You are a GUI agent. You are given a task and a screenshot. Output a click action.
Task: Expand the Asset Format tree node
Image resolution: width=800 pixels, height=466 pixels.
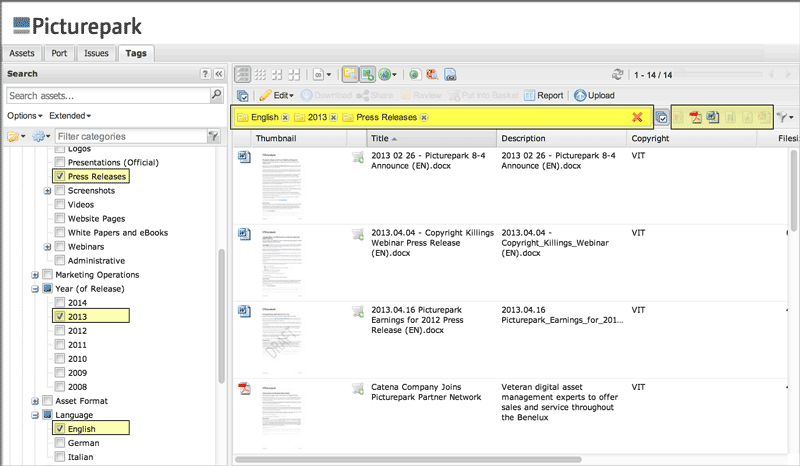(x=35, y=401)
